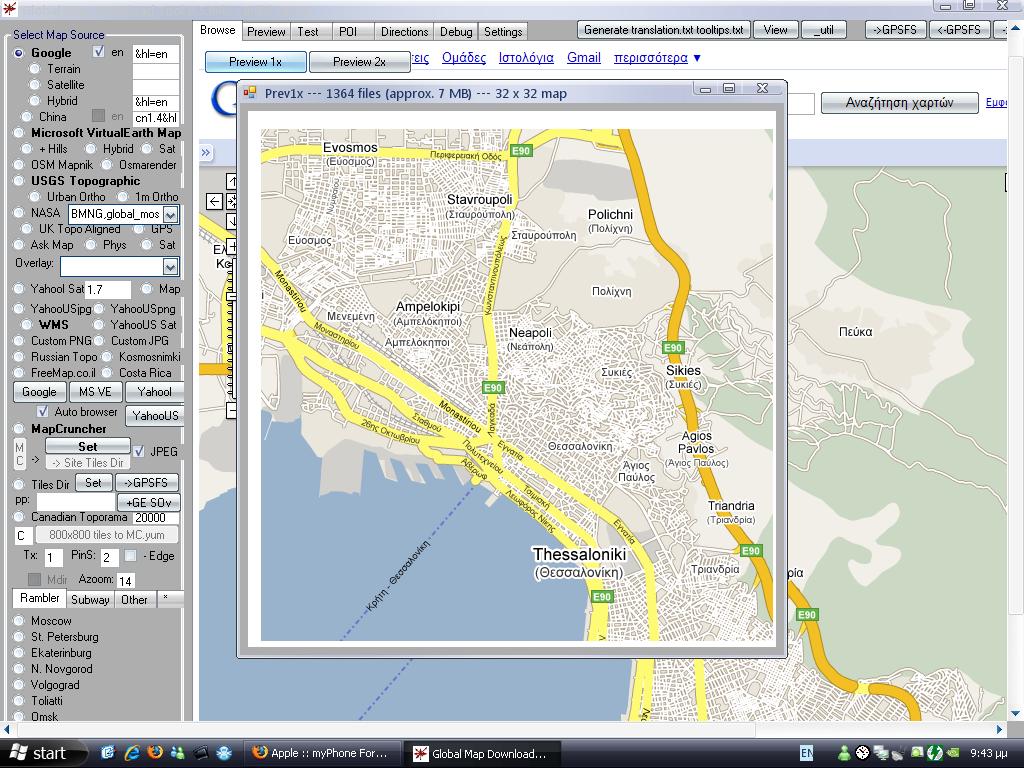
Task: Switch to the Subway city tab
Action: pyautogui.click(x=90, y=600)
